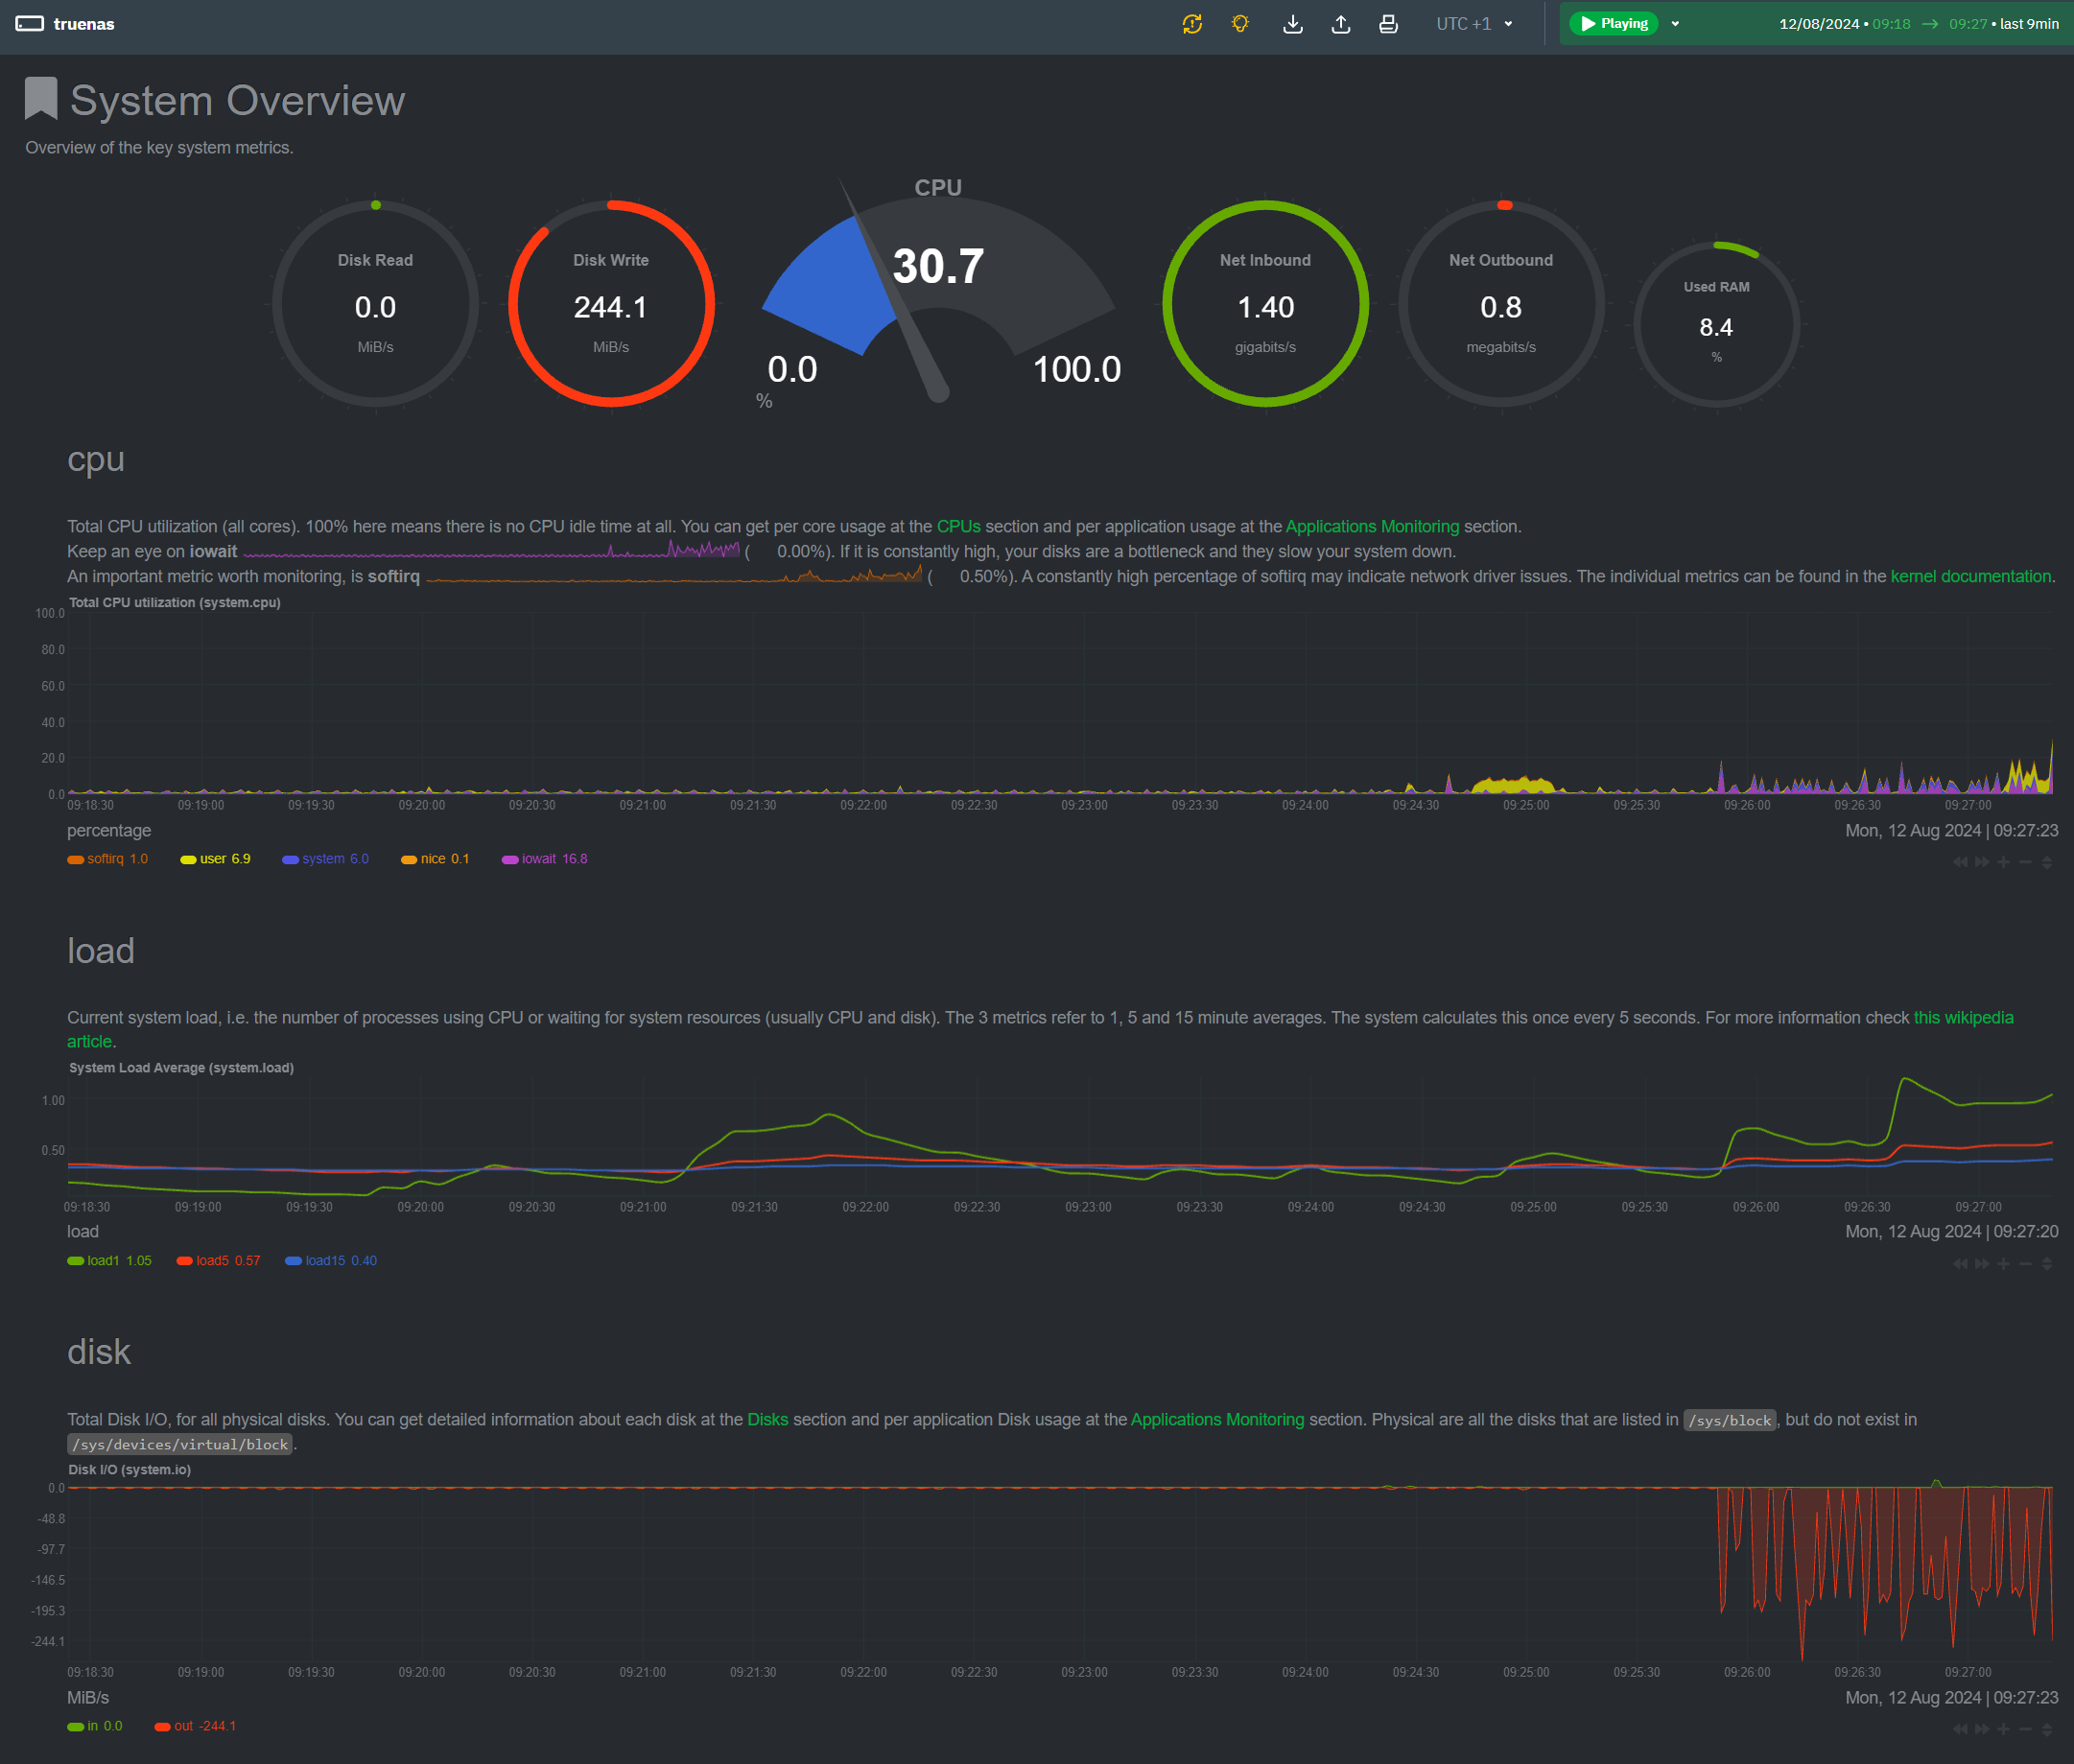This screenshot has height=1764, width=2074.
Task: Click the print dashboard icon
Action: (x=1388, y=24)
